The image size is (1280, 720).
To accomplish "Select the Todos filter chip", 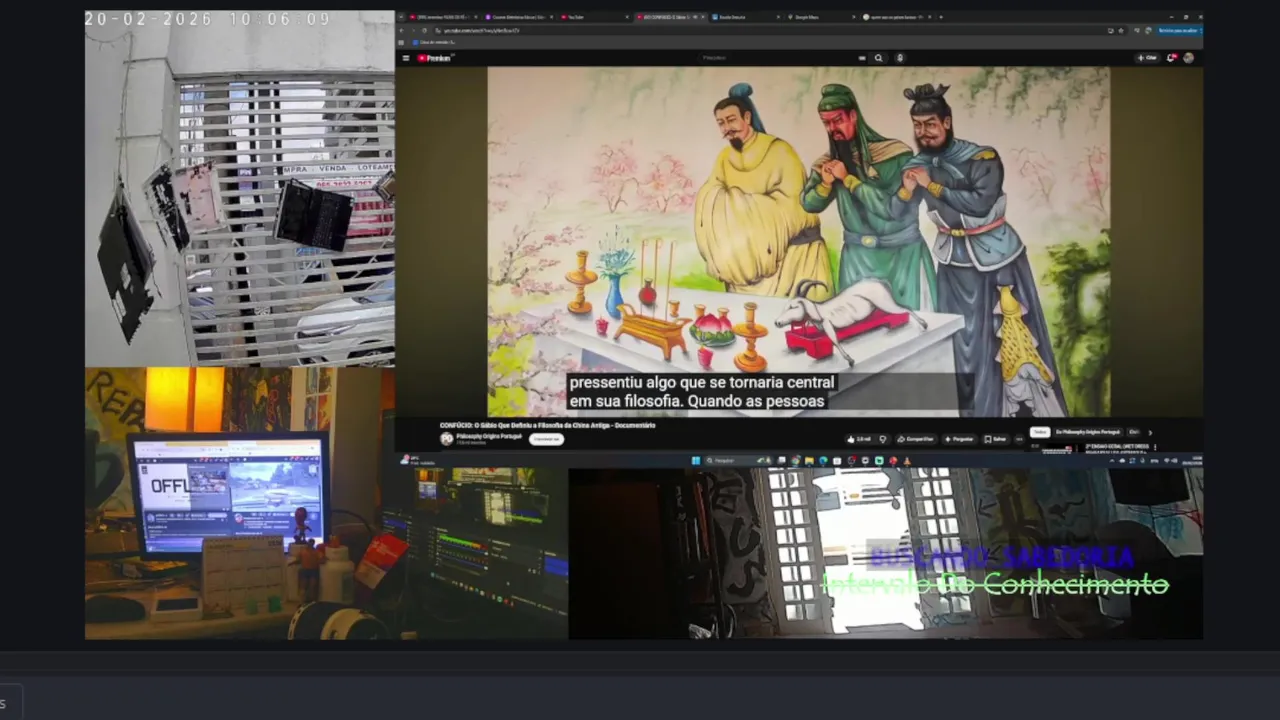I will coord(1040,432).
